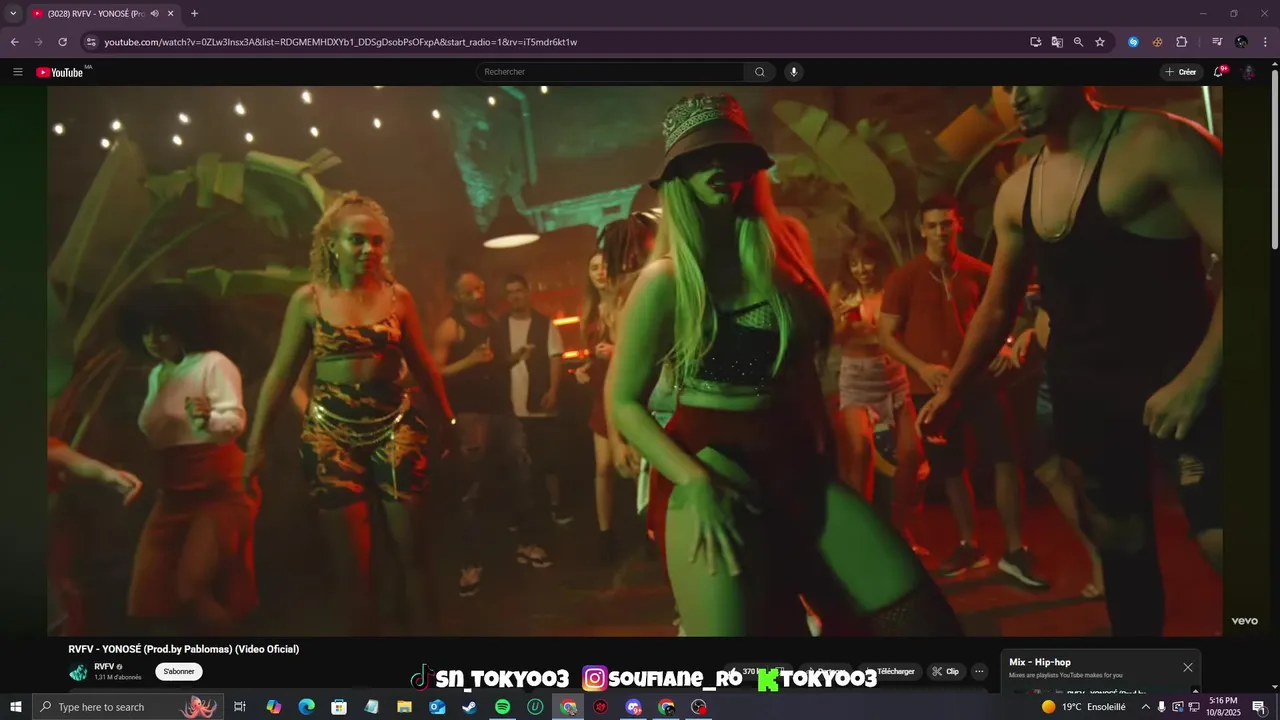Click the Rechercher search field
Image resolution: width=1280 pixels, height=720 pixels.
tap(610, 72)
